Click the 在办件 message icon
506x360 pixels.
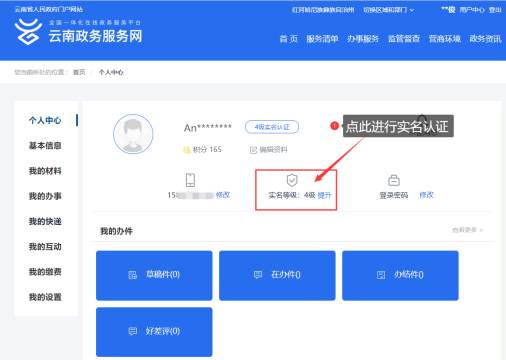pyautogui.click(x=258, y=275)
